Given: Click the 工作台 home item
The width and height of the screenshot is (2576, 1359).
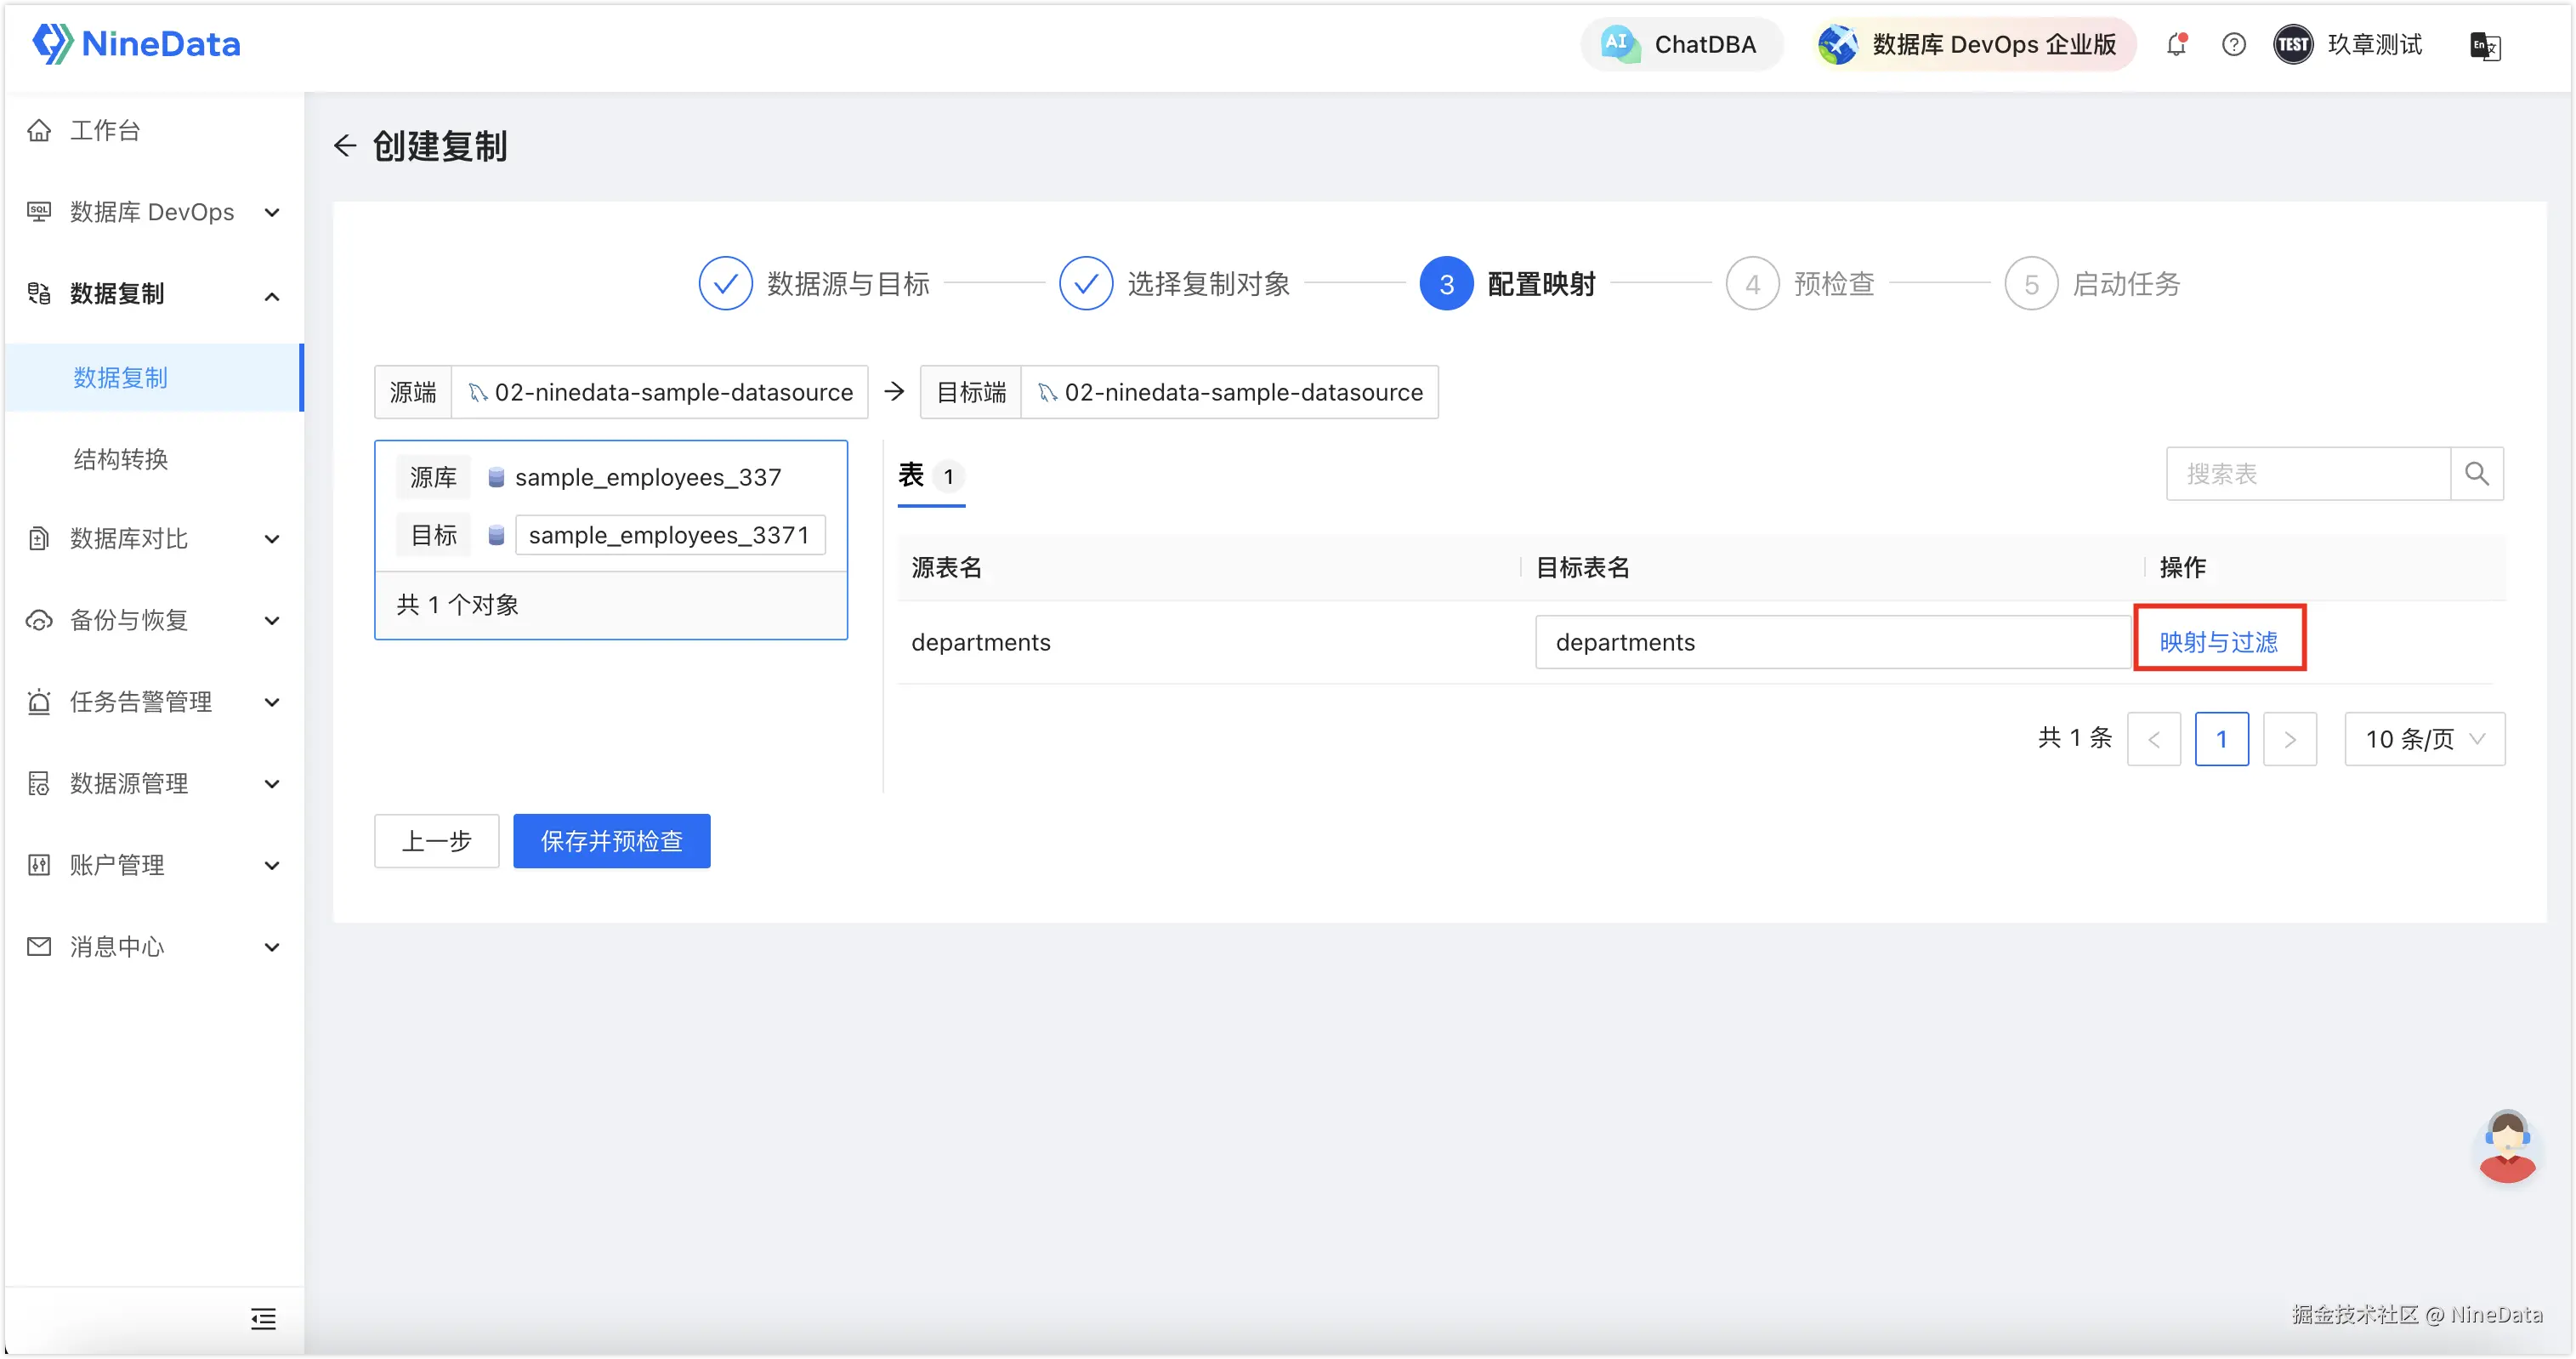Looking at the screenshot, I should [105, 130].
